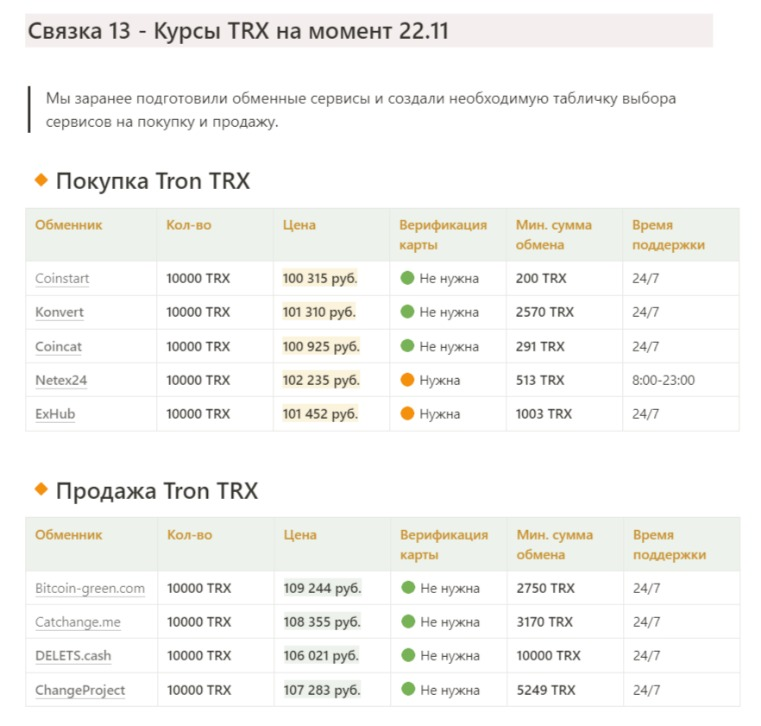Open the Coinstart exchanger link
Image resolution: width=761 pixels, height=726 pixels.
(62, 278)
